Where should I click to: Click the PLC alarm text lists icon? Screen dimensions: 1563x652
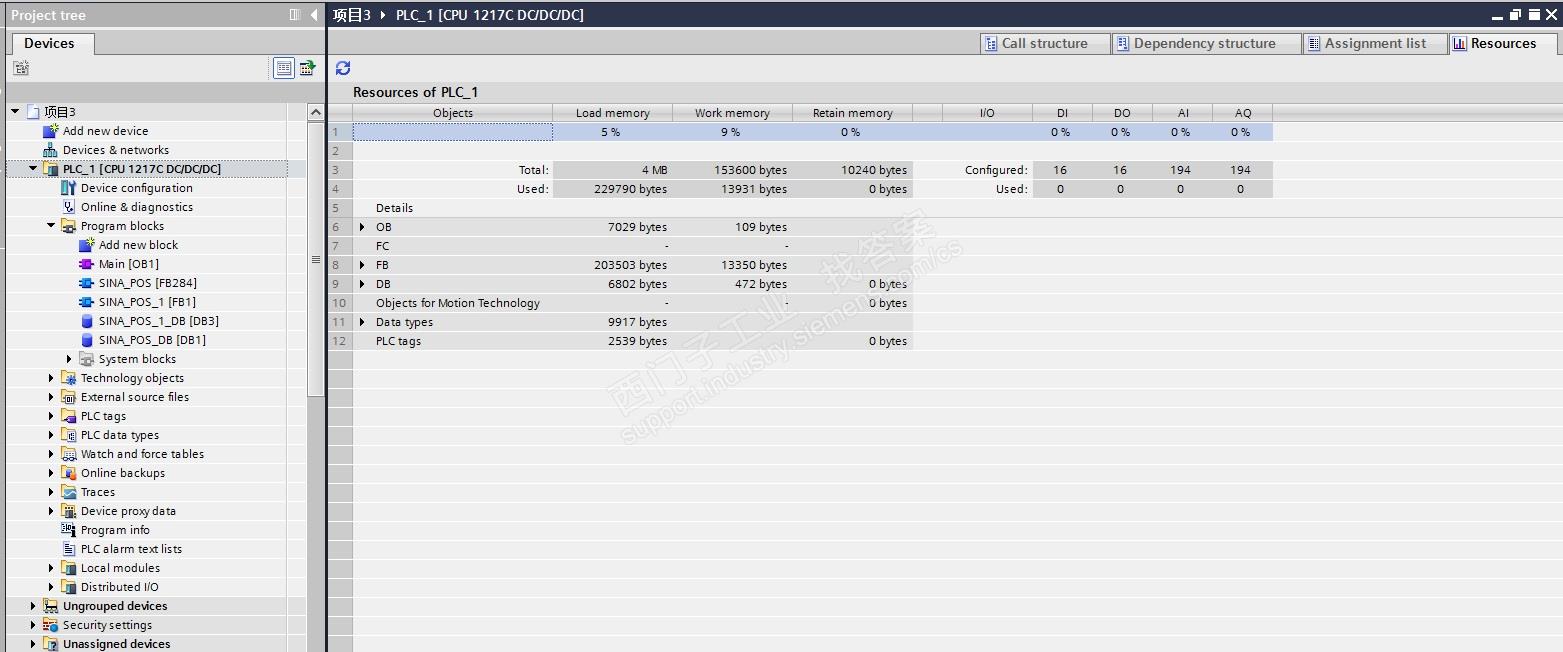69,549
